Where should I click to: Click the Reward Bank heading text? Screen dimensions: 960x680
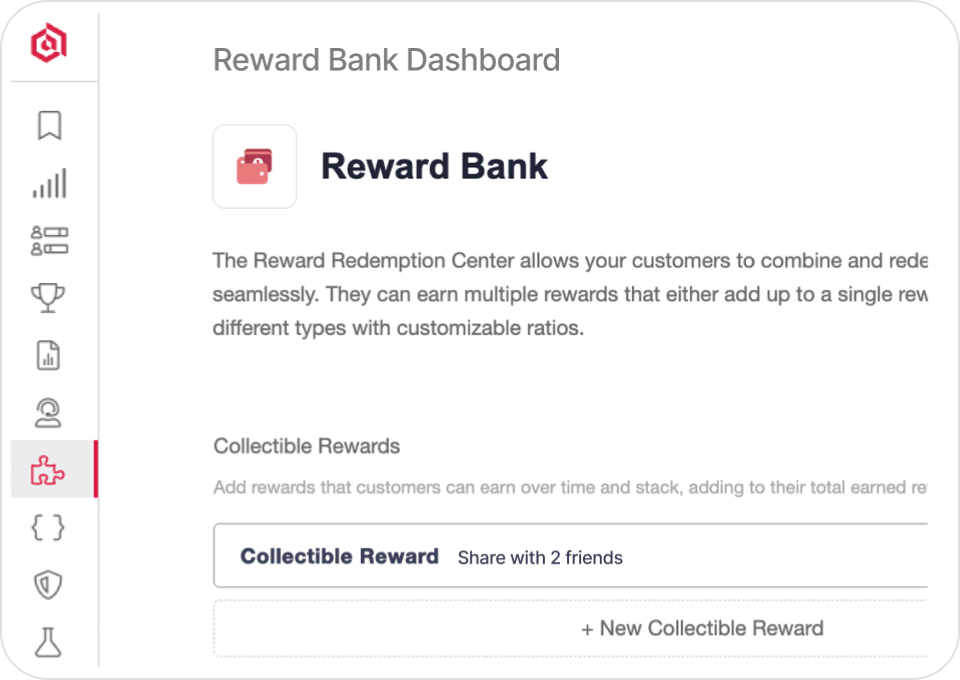click(x=433, y=166)
